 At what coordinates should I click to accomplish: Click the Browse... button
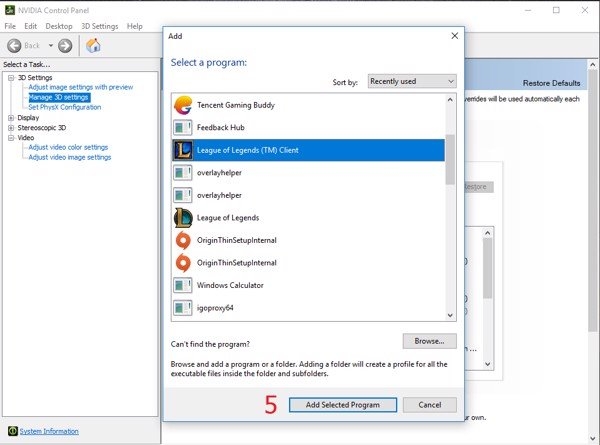429,341
